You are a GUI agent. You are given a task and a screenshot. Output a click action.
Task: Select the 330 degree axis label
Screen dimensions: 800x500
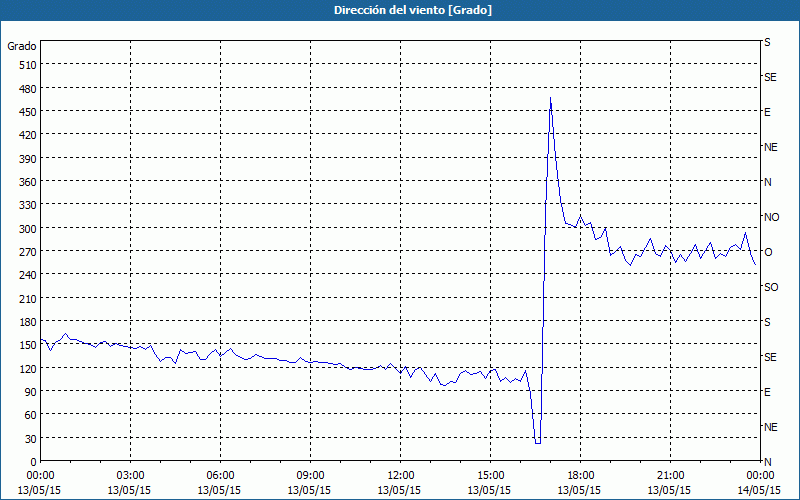pyautogui.click(x=28, y=205)
